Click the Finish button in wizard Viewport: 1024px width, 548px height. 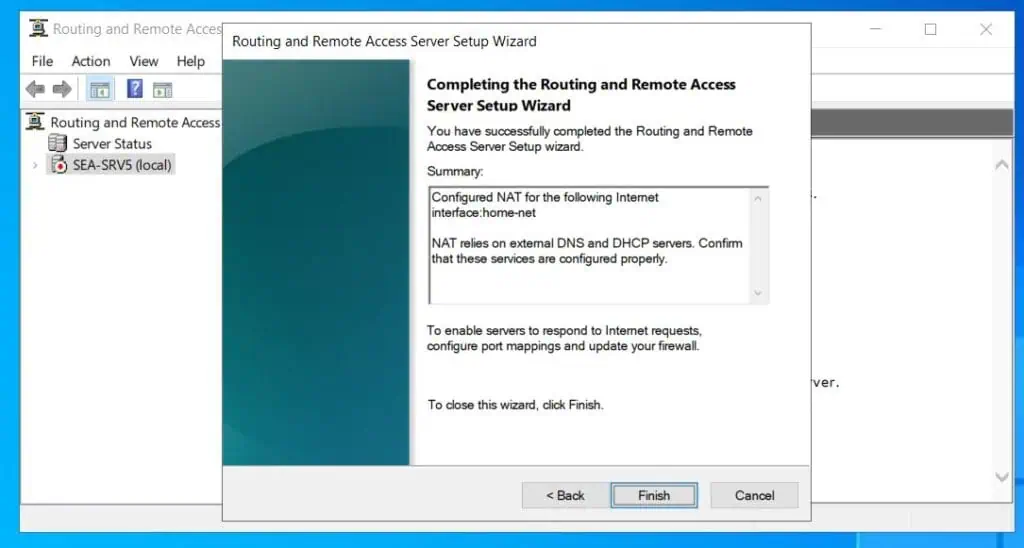654,495
